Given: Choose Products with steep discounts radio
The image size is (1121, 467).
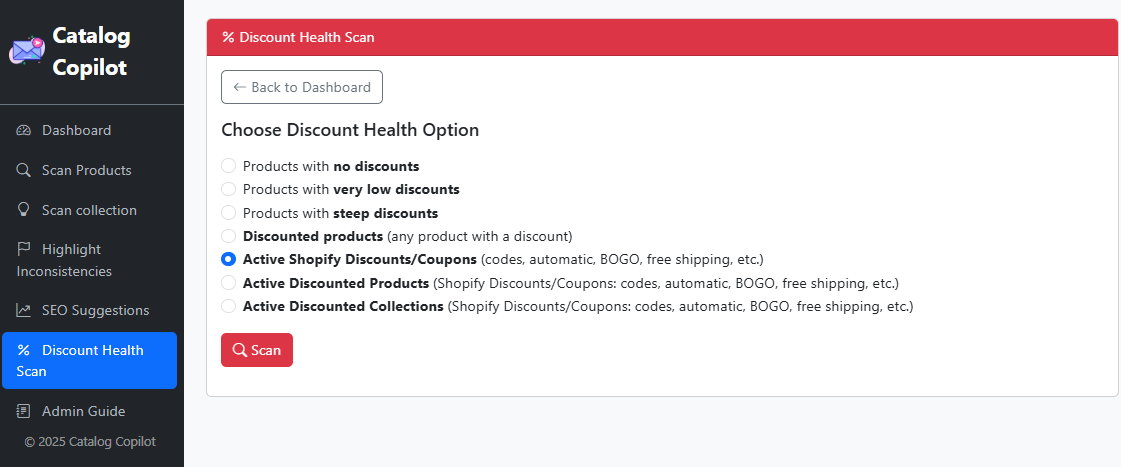Looking at the screenshot, I should (229, 213).
